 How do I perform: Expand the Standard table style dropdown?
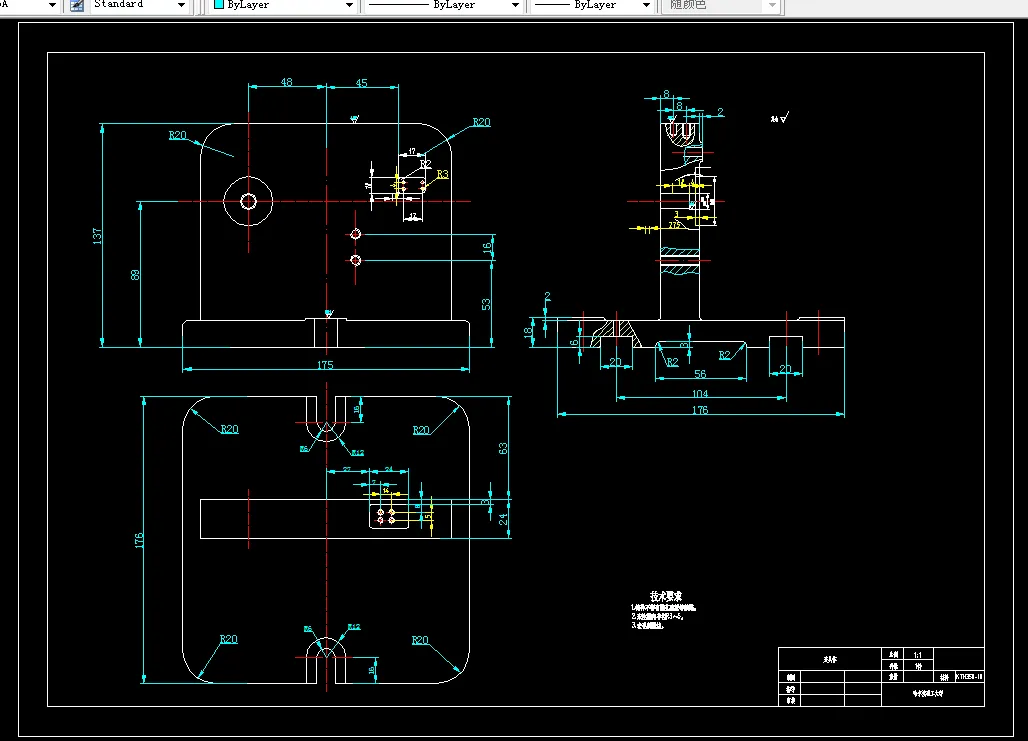coord(182,5)
